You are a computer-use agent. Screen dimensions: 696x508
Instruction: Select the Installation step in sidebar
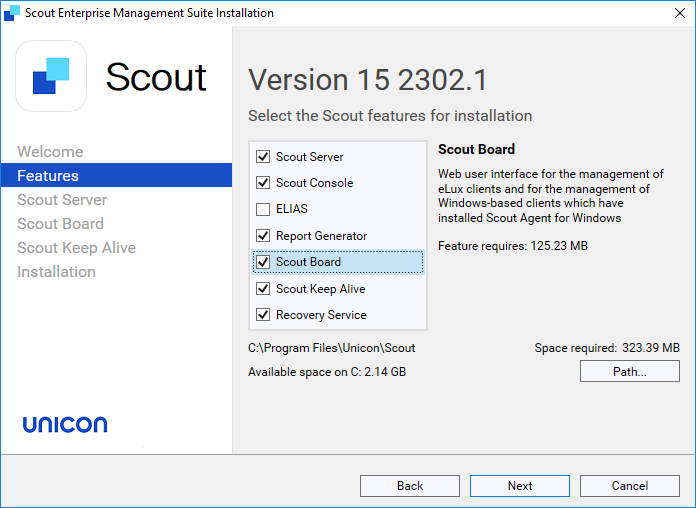56,272
